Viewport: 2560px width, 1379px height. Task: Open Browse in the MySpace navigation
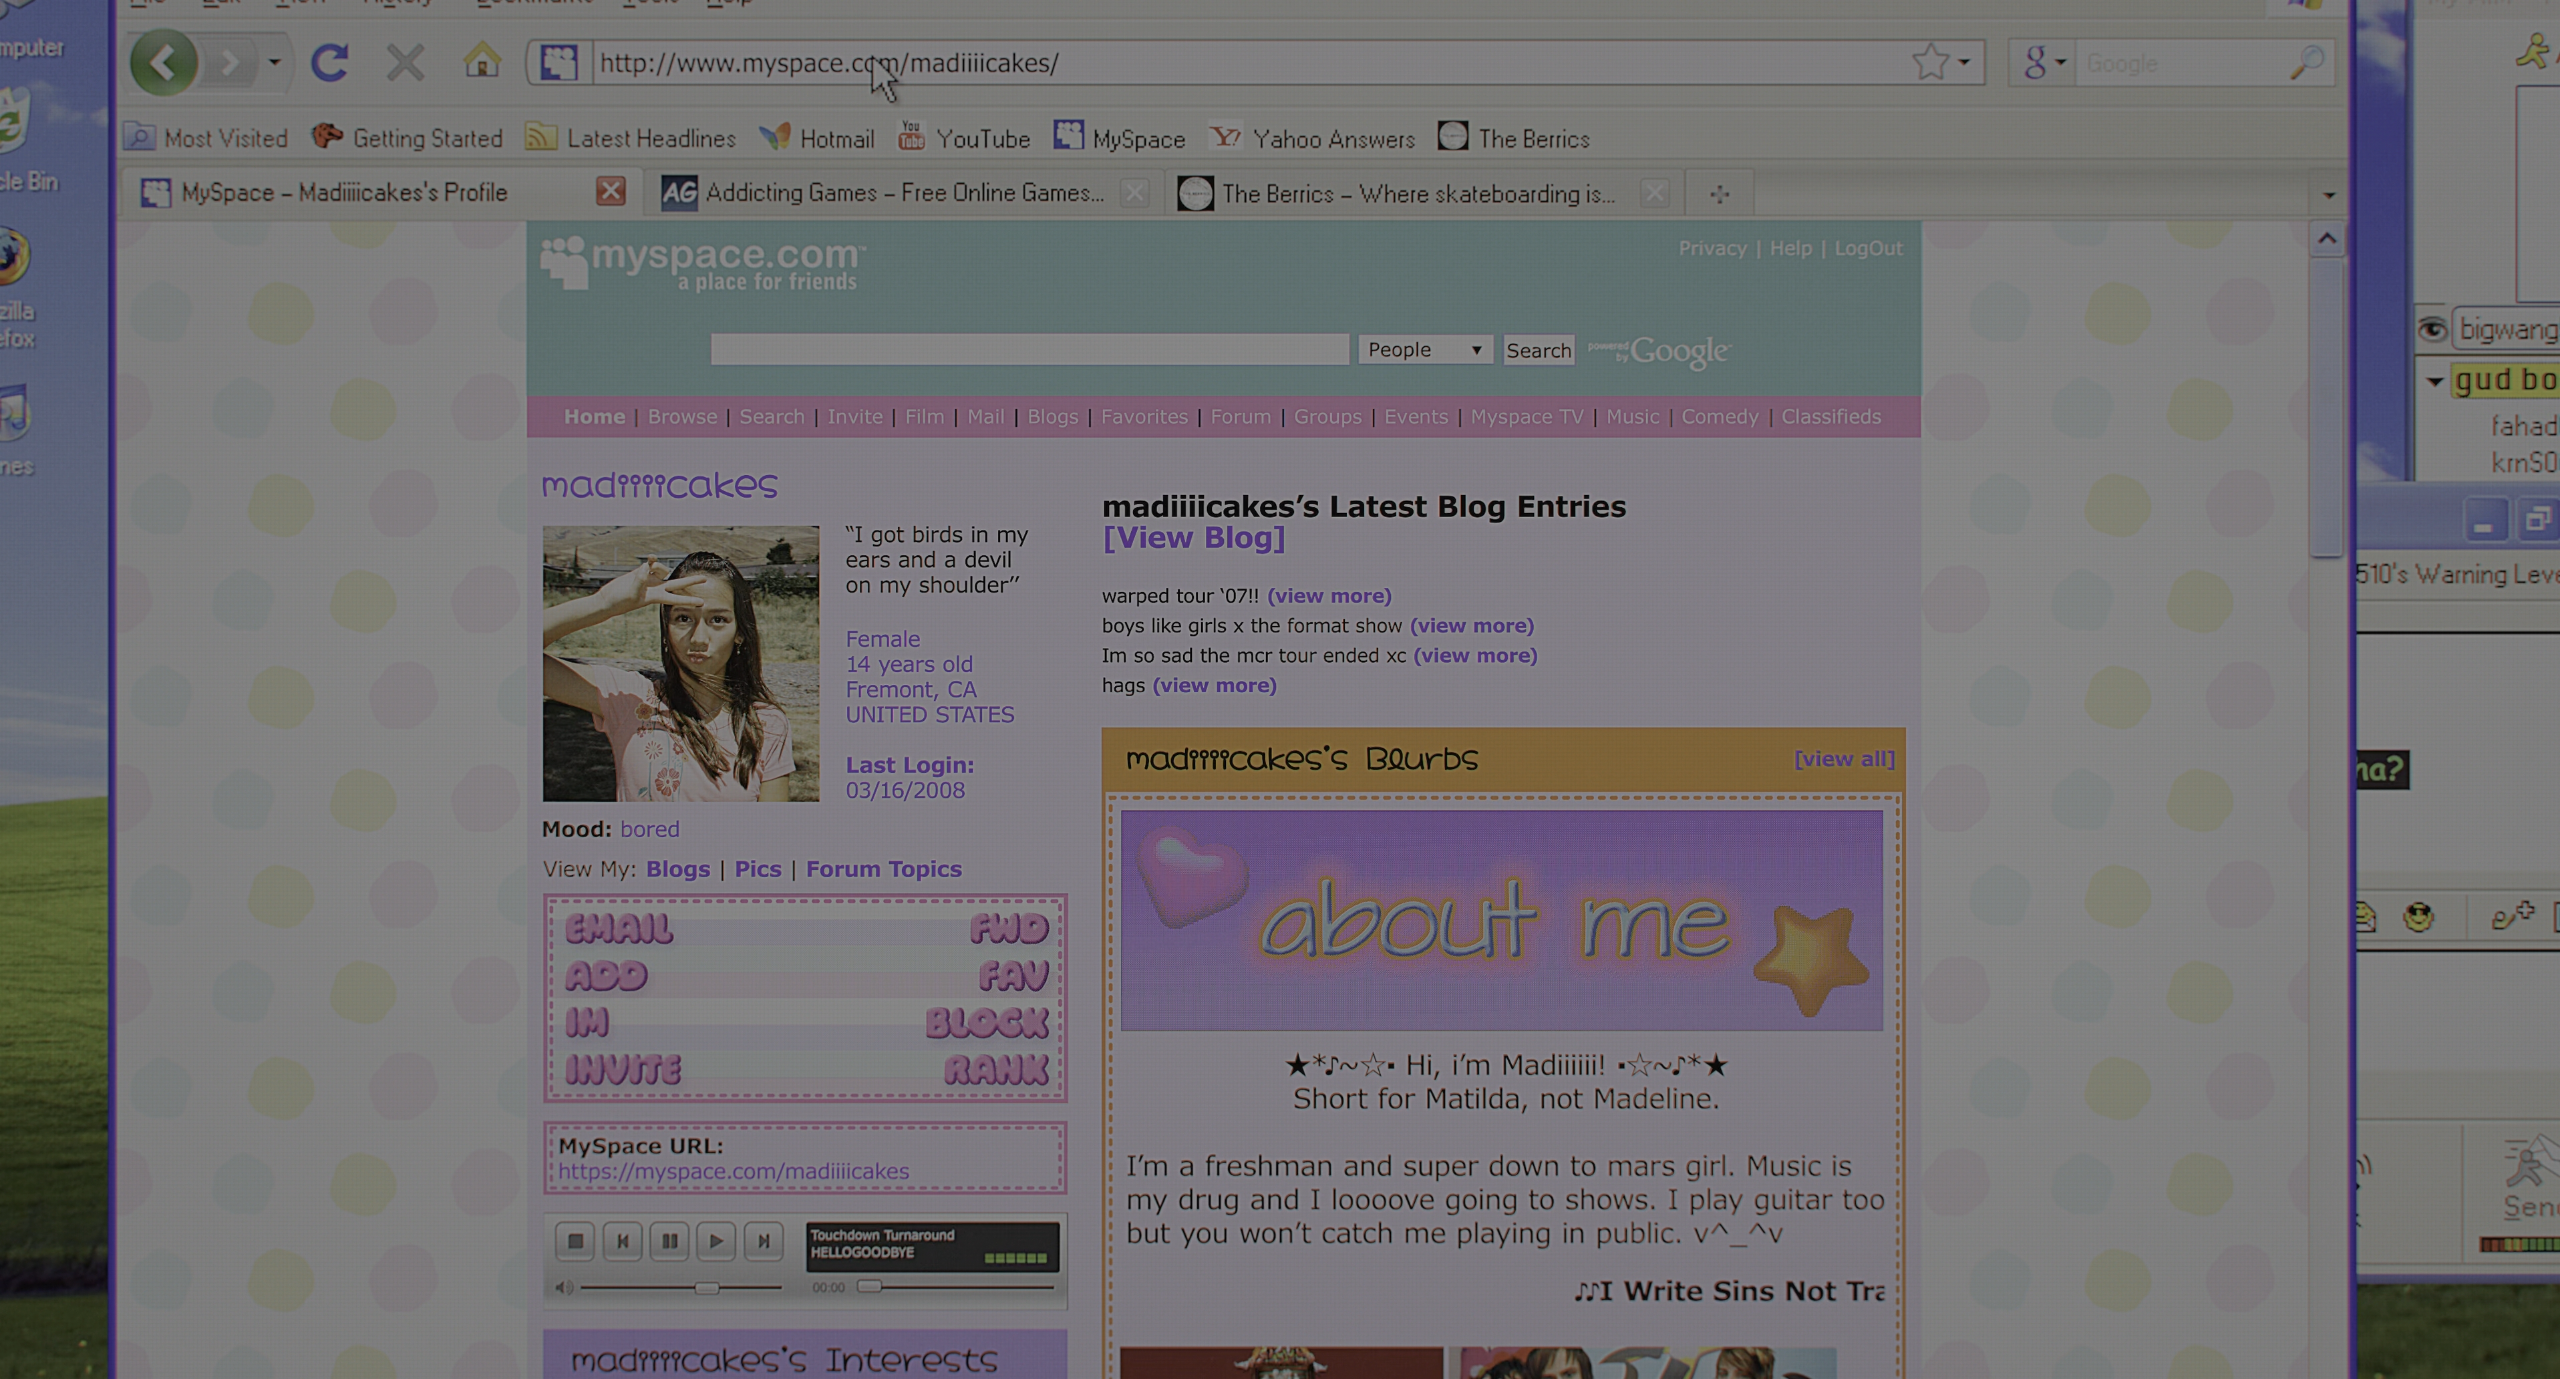click(682, 417)
